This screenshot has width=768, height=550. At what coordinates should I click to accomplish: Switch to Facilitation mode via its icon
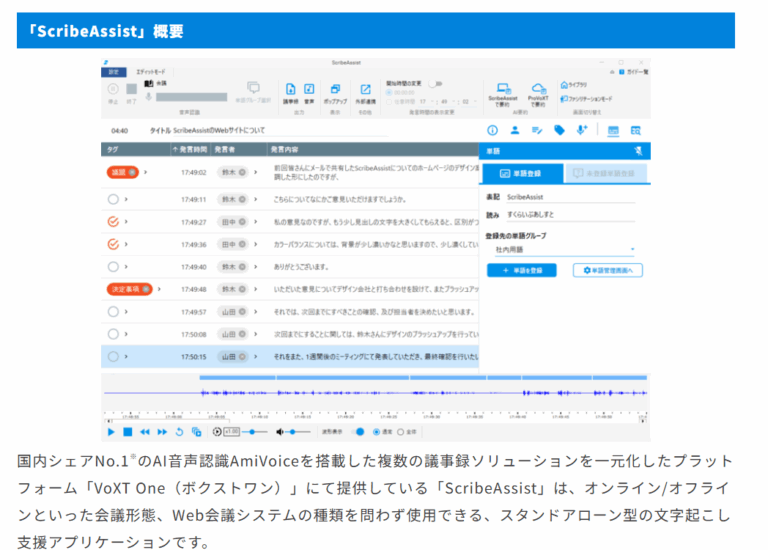(x=564, y=99)
